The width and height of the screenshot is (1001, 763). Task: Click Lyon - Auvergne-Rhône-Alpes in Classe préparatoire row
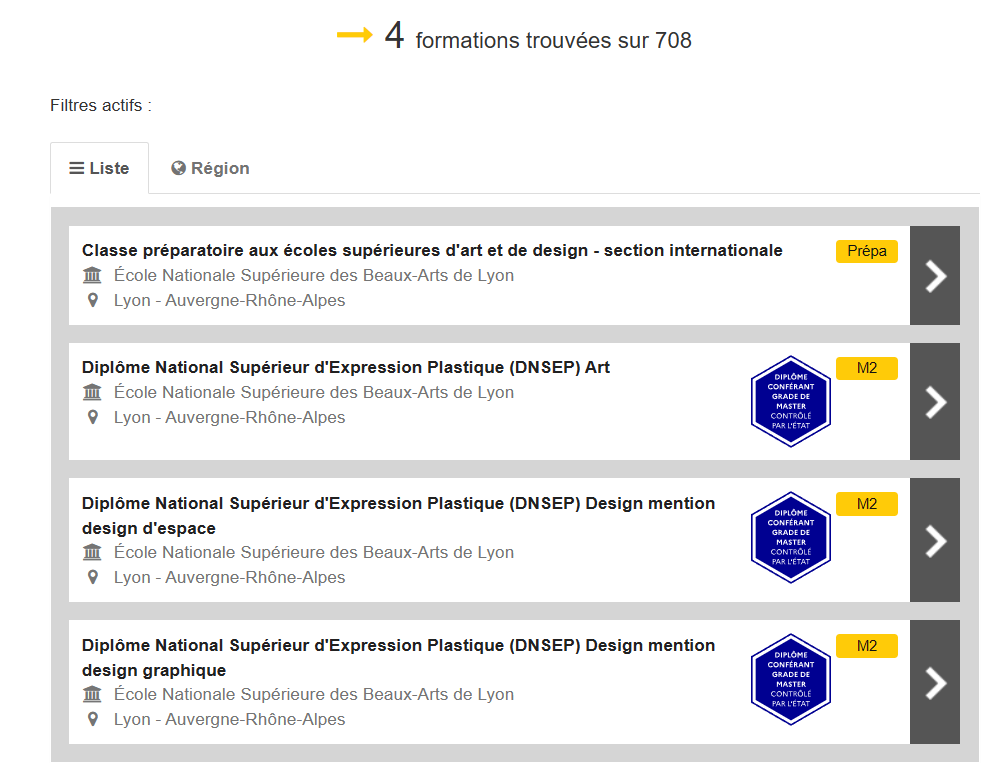230,300
